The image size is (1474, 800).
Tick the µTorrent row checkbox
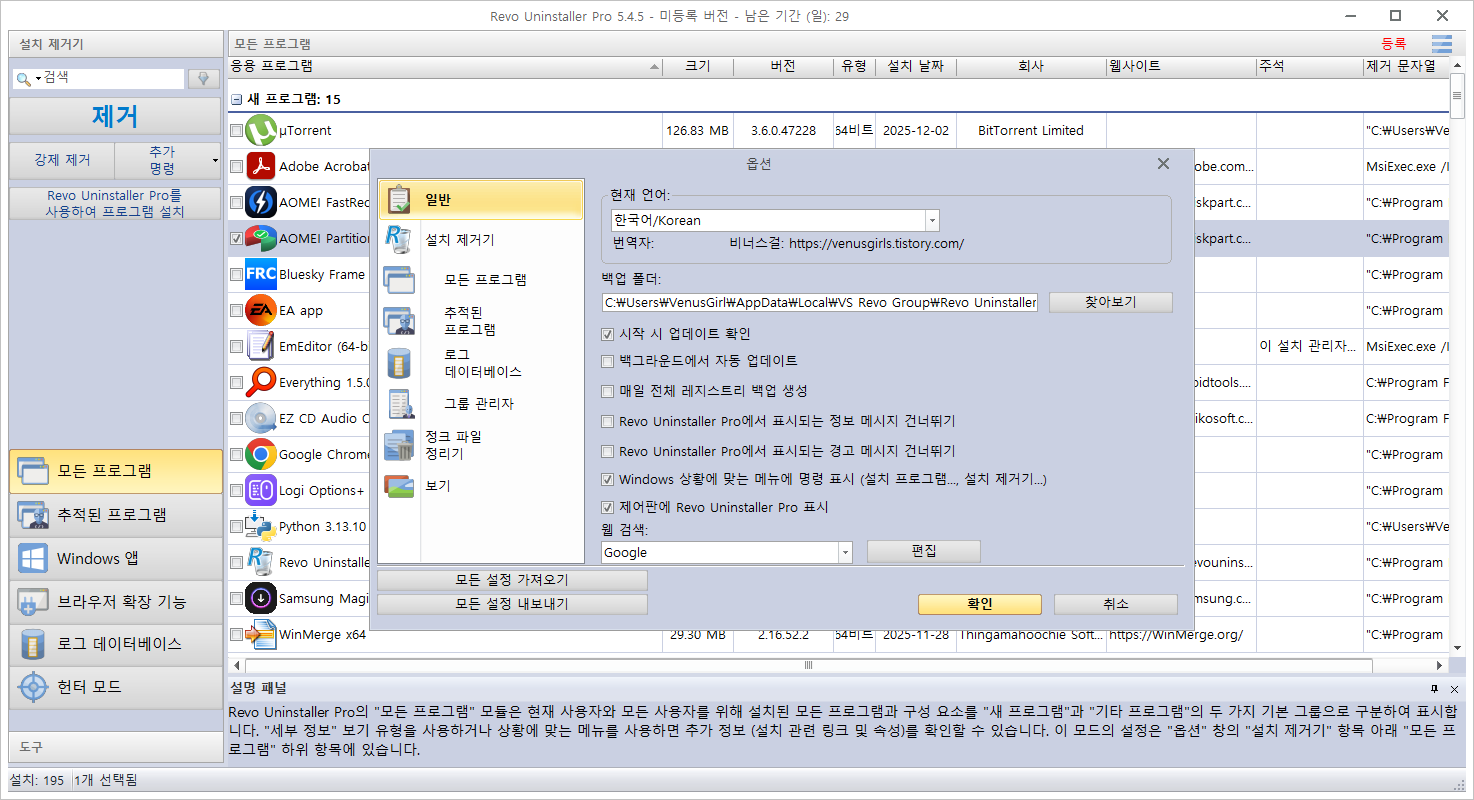coord(236,131)
